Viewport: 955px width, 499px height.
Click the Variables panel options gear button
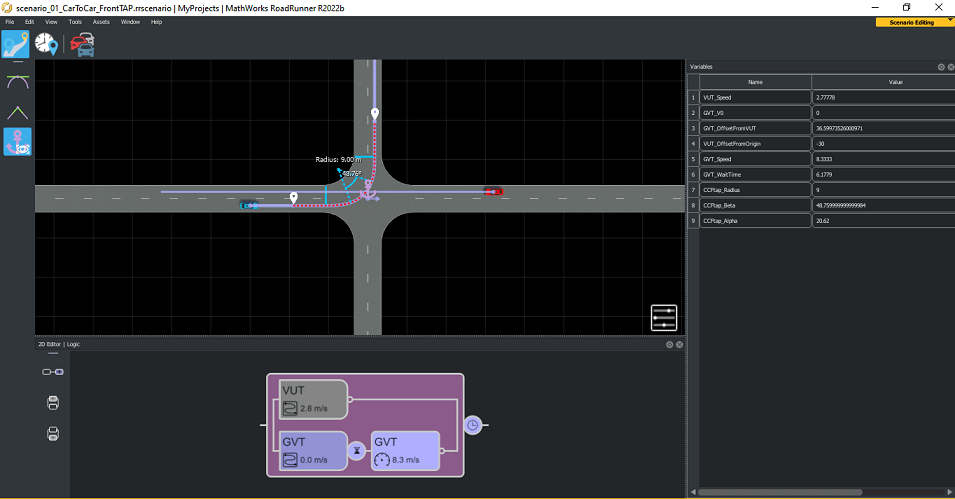[x=941, y=67]
